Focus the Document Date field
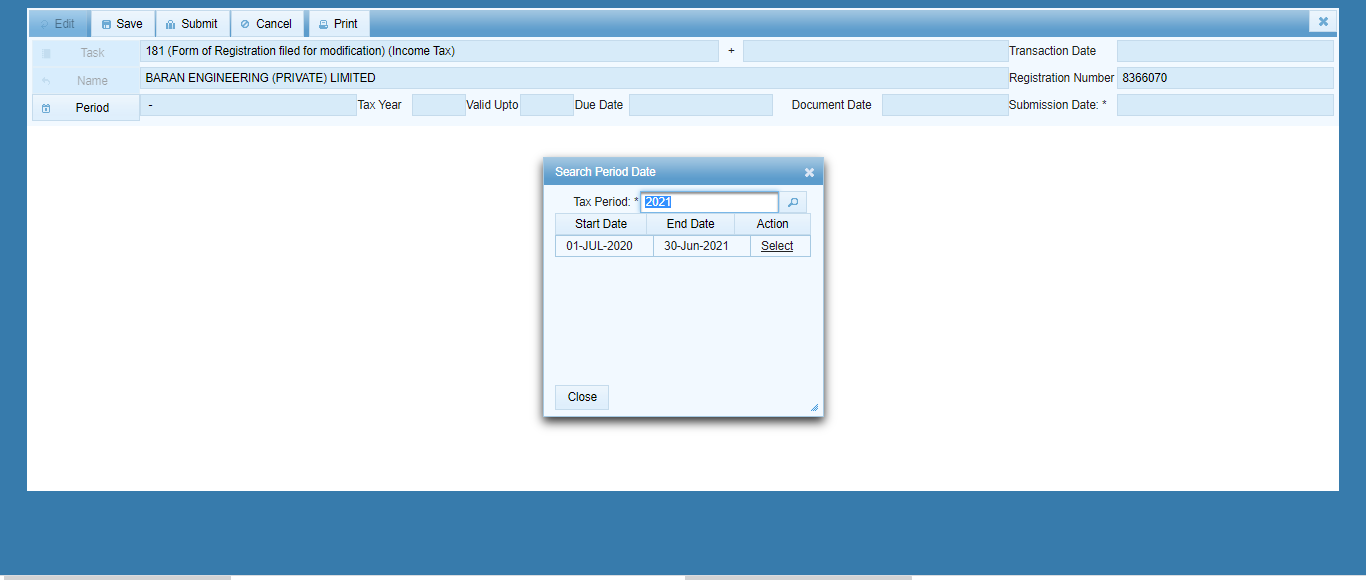The width and height of the screenshot is (1366, 580). point(945,105)
